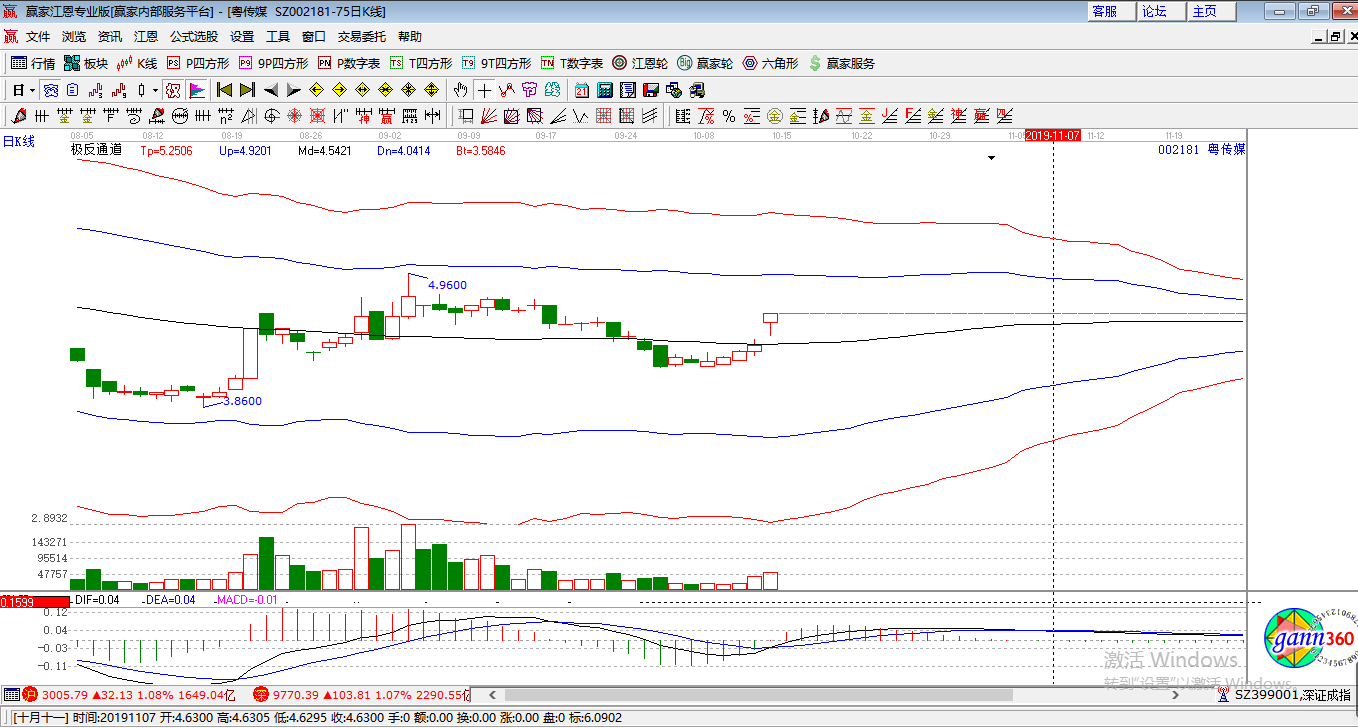The image size is (1358, 728).
Task: Open the 浏览 menu
Action: pyautogui.click(x=74, y=36)
